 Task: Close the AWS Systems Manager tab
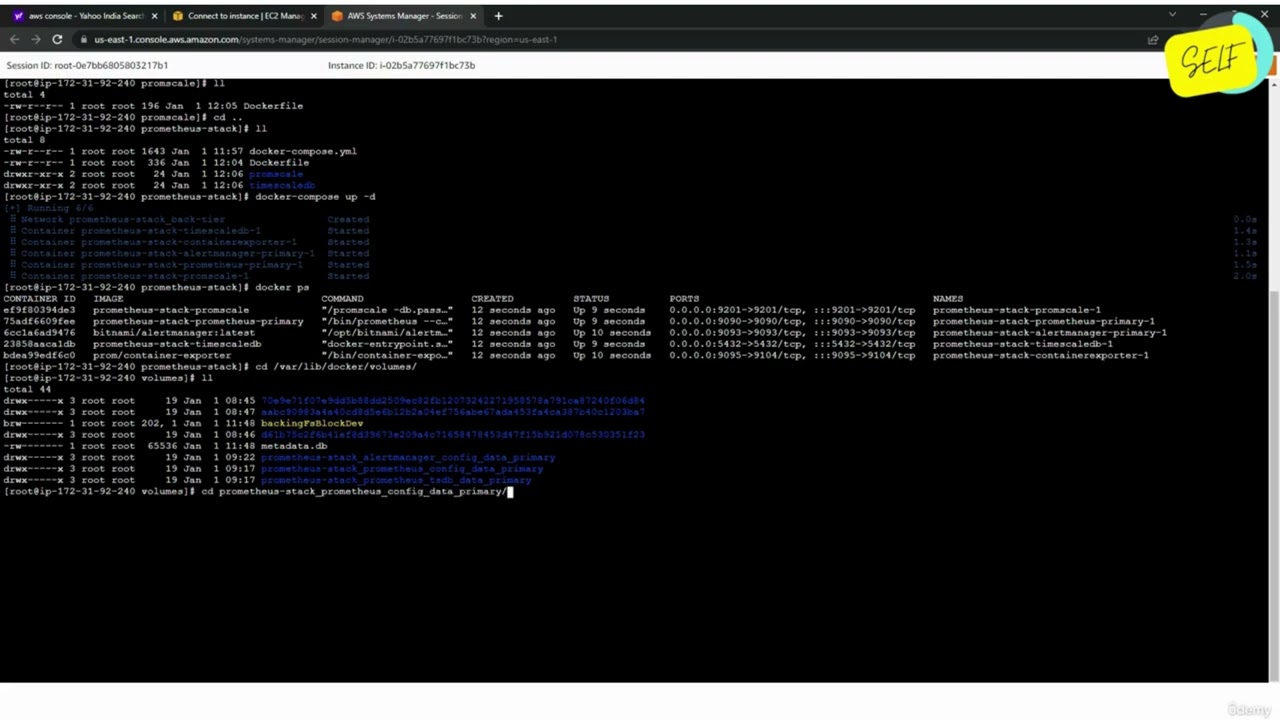(x=474, y=16)
